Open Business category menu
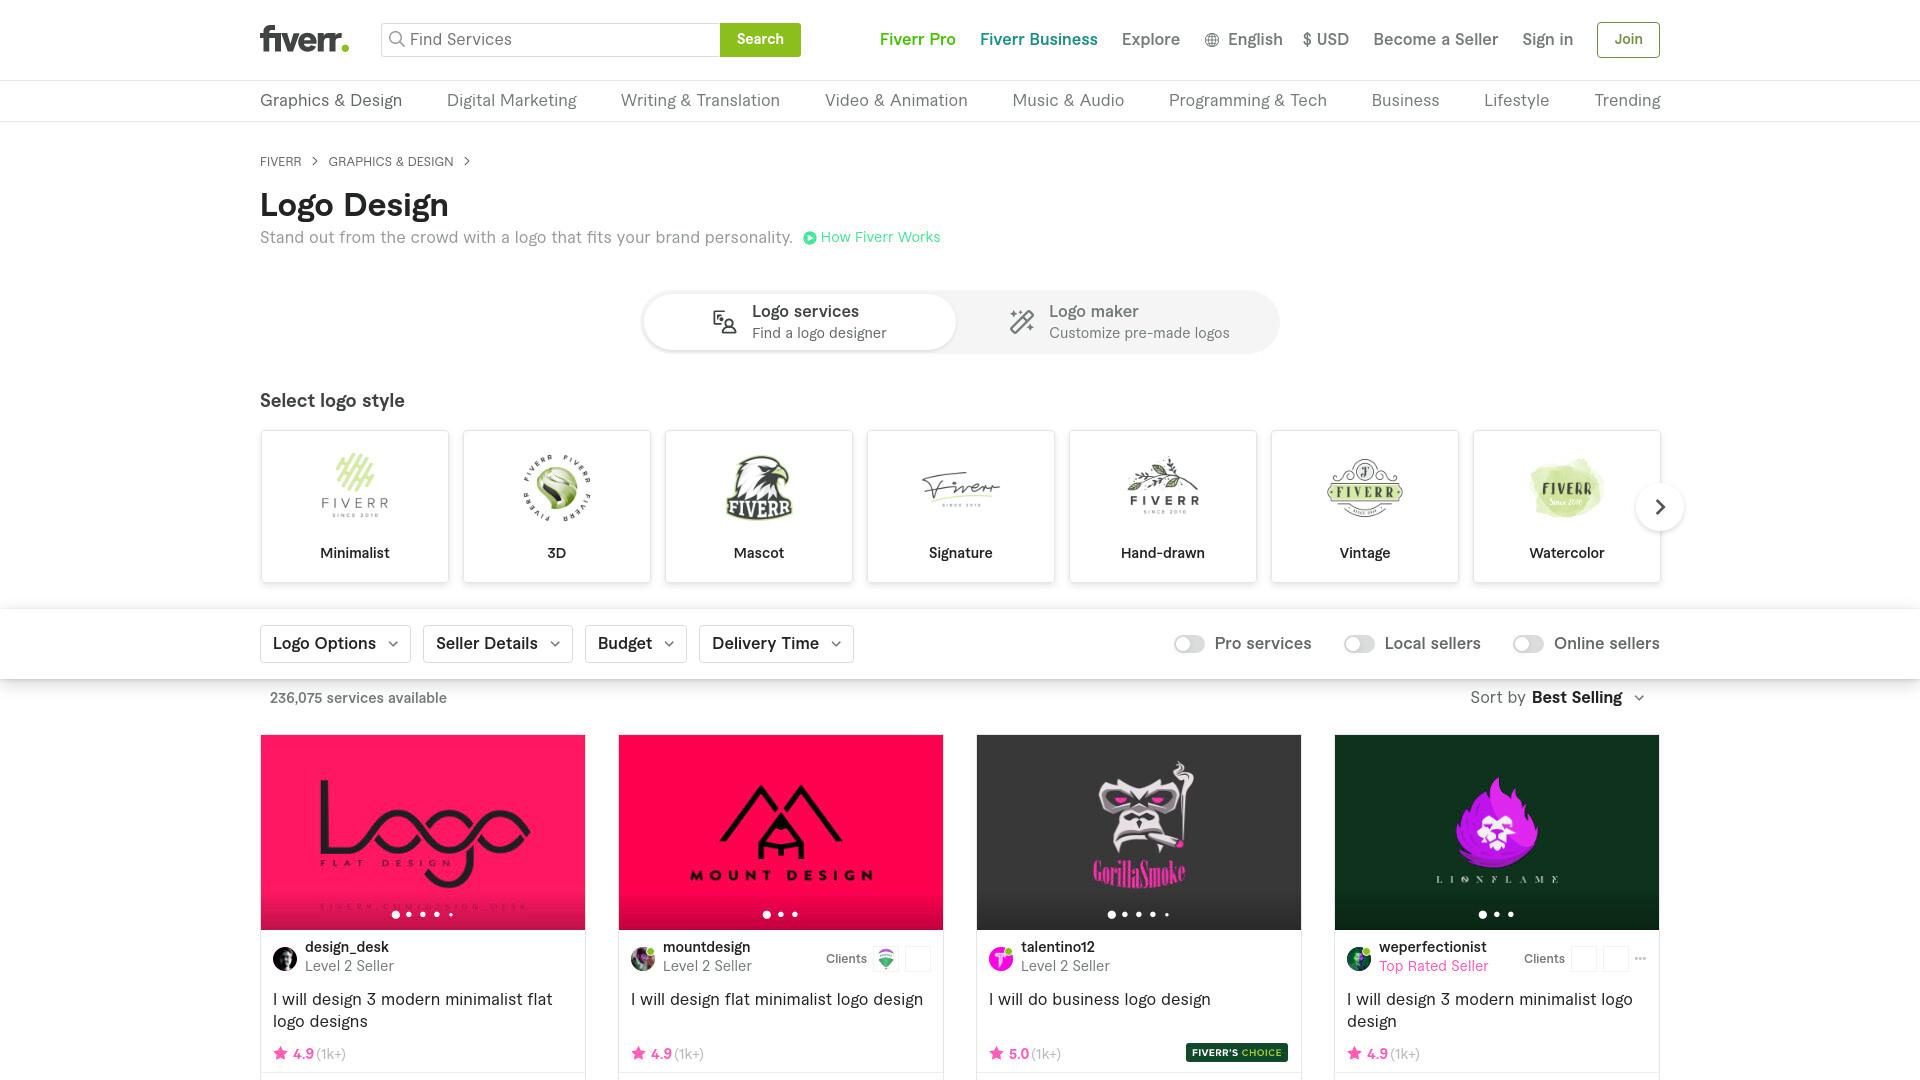 1405,101
